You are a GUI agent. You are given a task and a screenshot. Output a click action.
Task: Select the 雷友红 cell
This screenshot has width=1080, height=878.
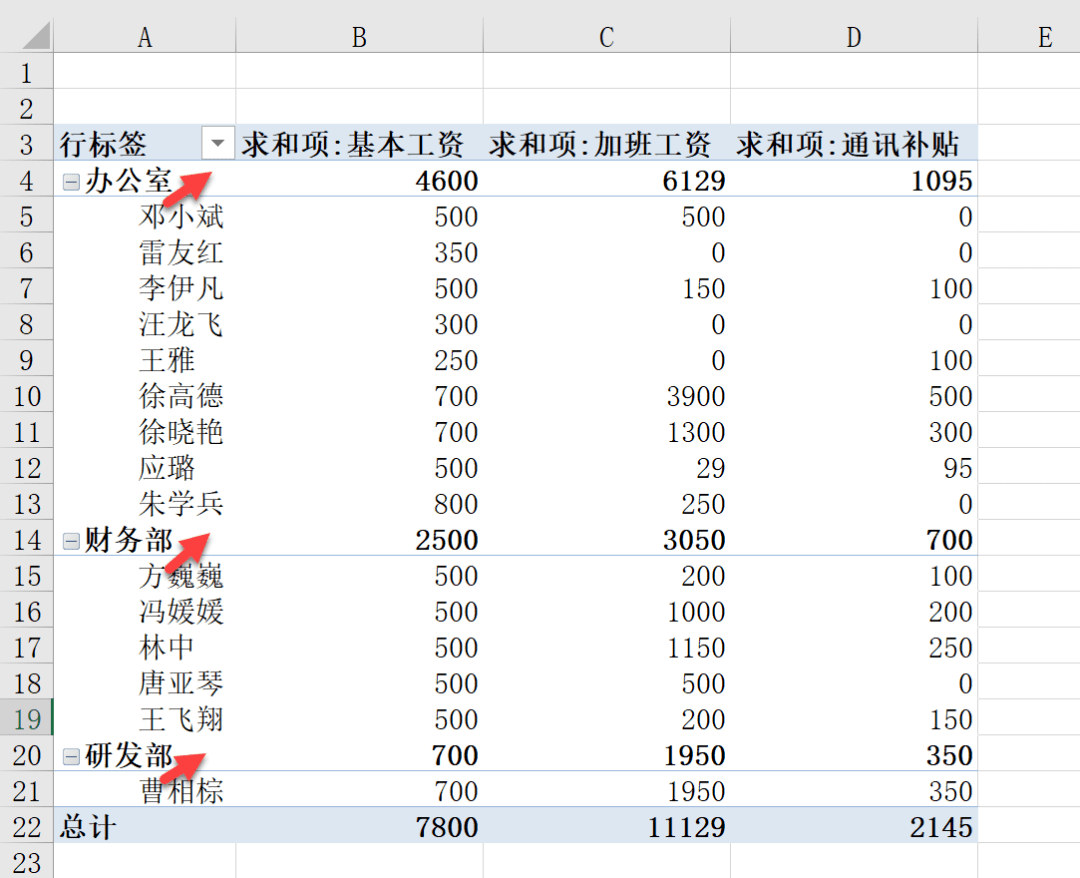pos(145,252)
